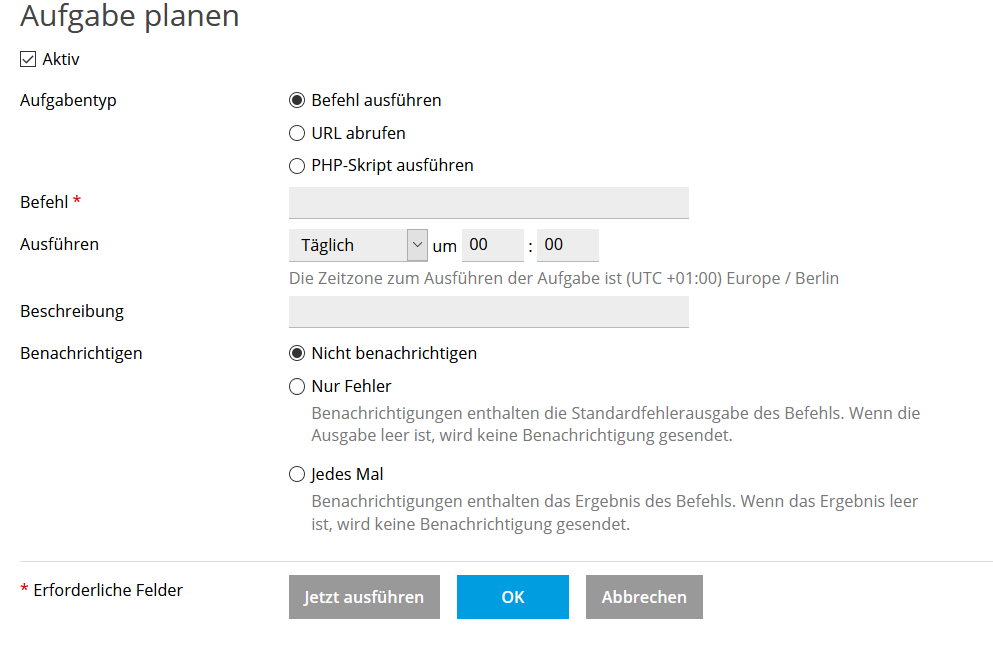The width and height of the screenshot is (993, 647).
Task: Click the 'Aufgabe planen' heading
Action: (x=130, y=16)
